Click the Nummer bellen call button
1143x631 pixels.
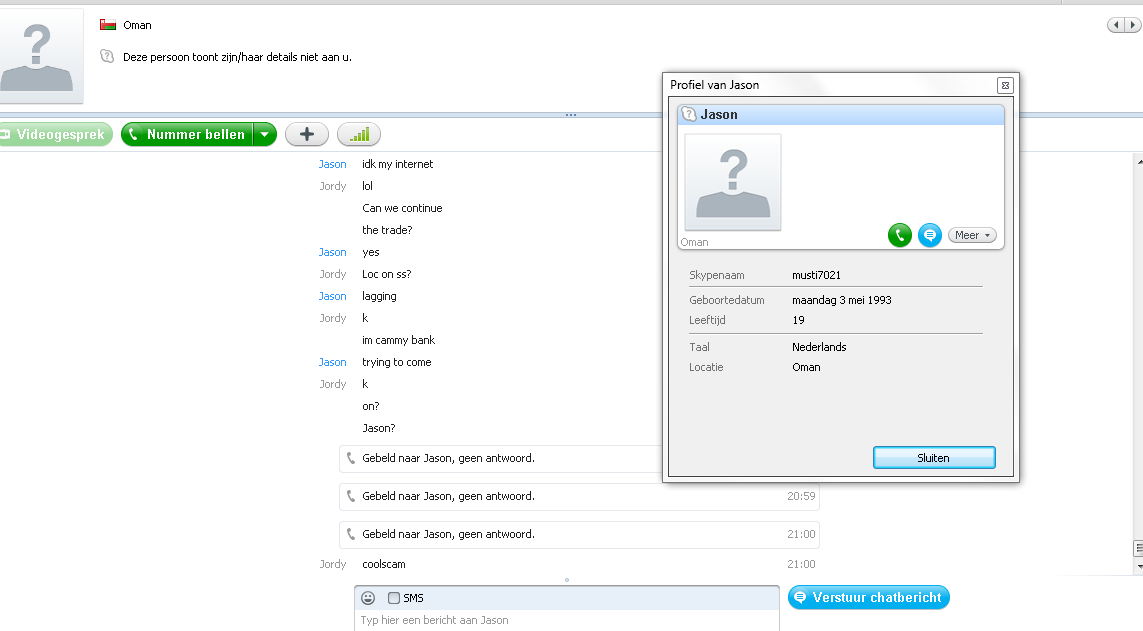tap(187, 135)
